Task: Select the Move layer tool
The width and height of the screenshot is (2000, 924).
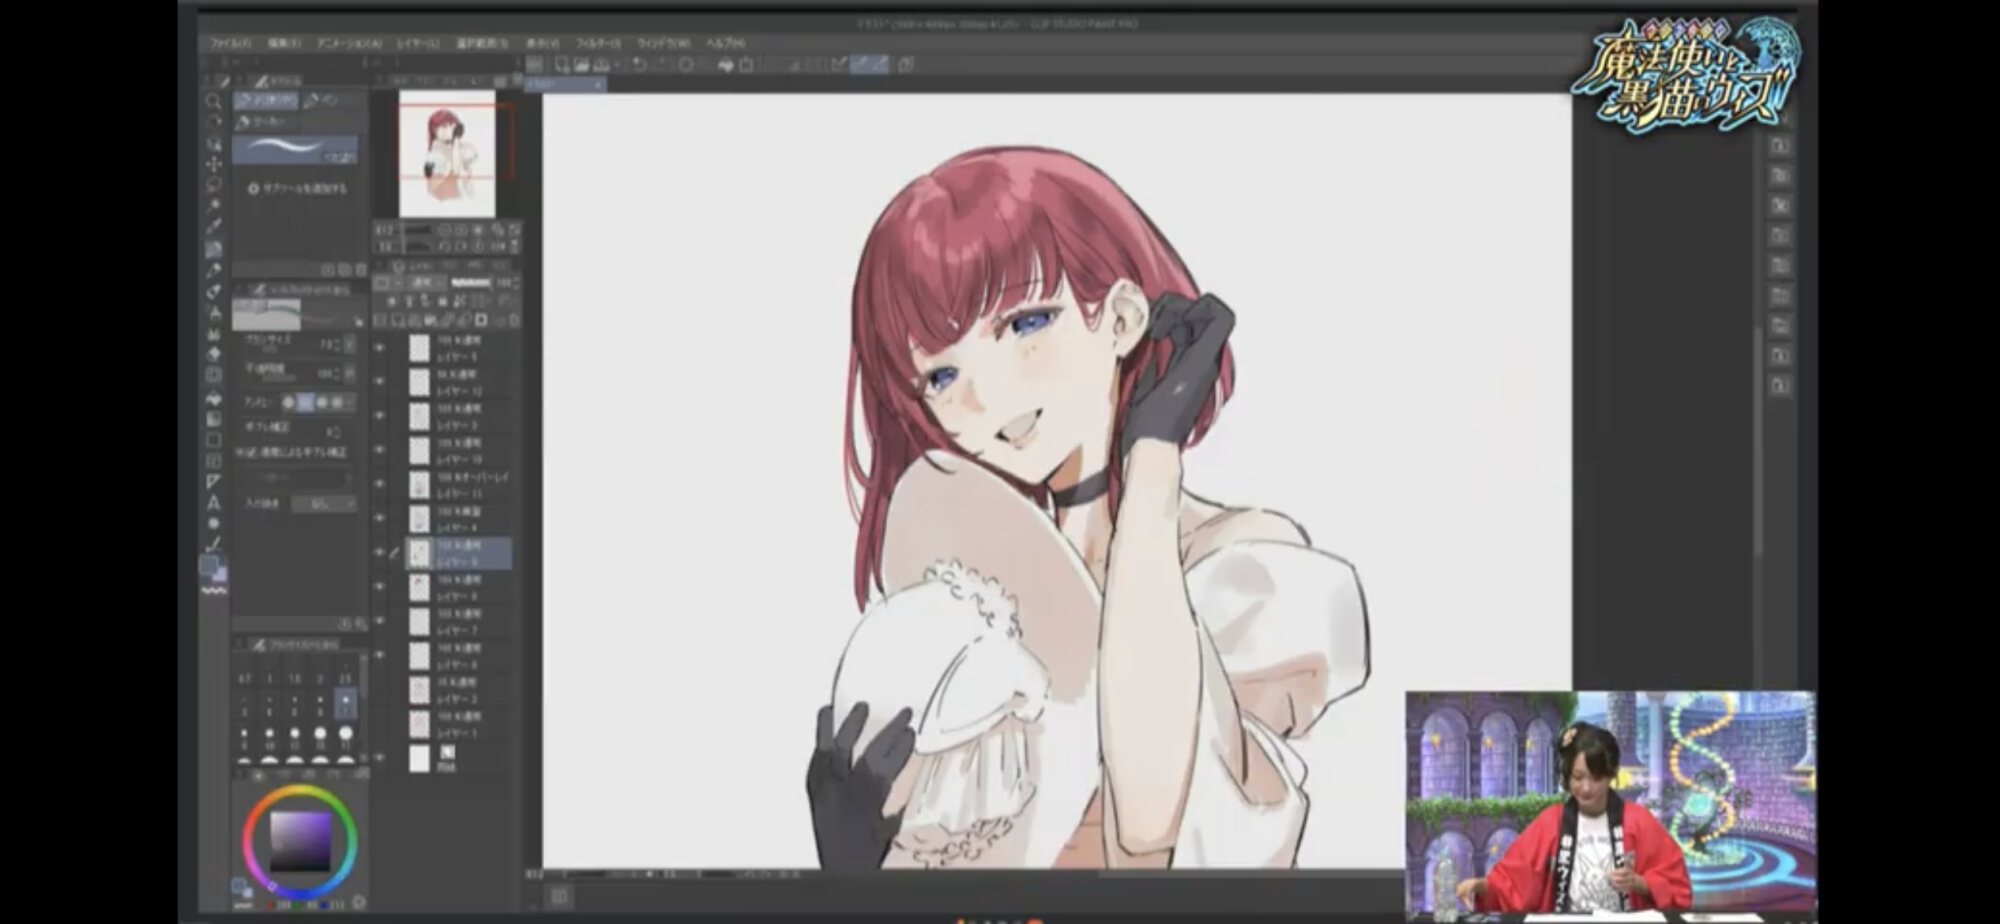Action: [x=213, y=164]
